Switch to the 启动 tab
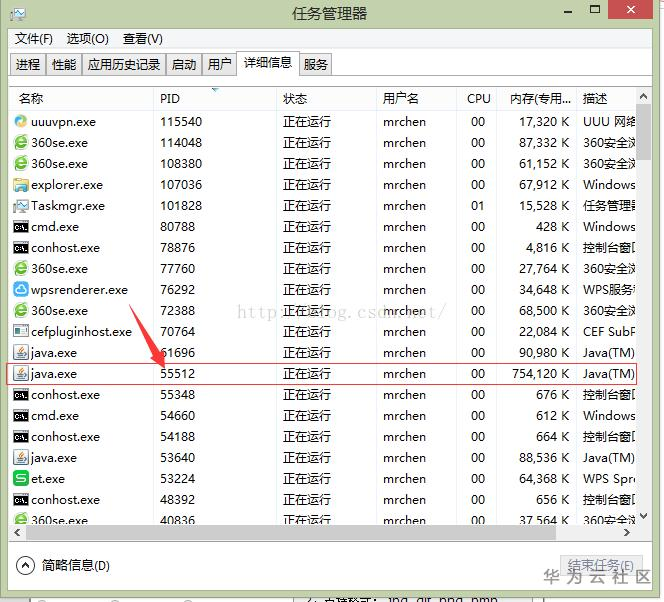 [x=184, y=64]
